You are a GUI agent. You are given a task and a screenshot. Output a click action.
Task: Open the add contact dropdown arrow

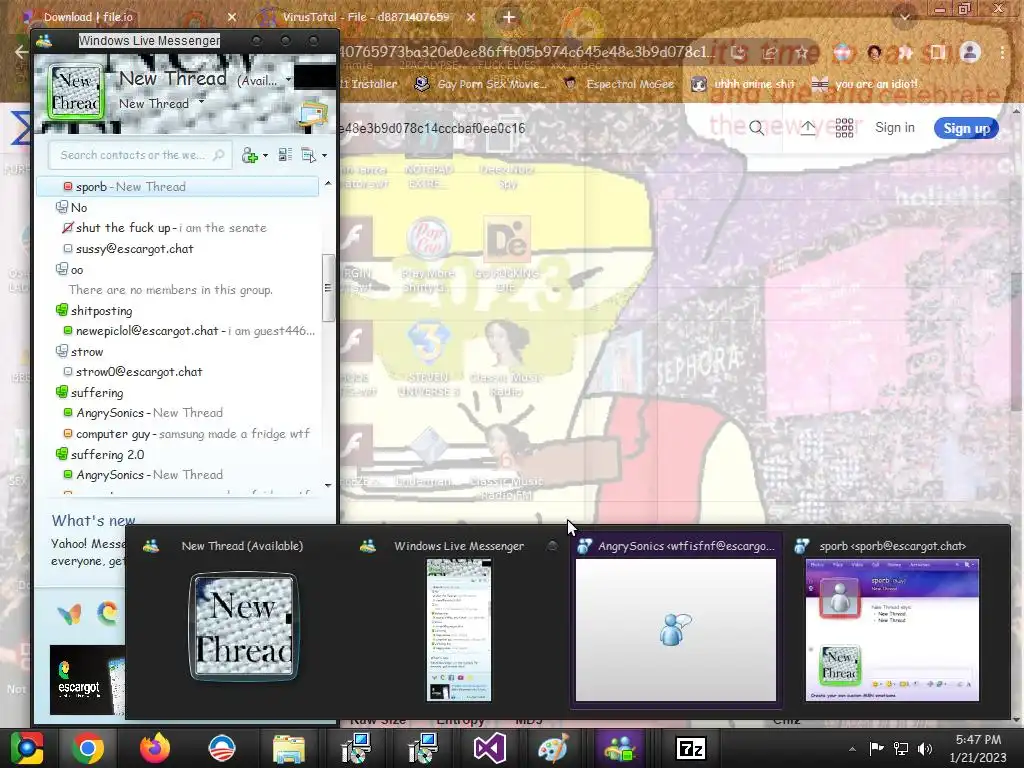(265, 155)
